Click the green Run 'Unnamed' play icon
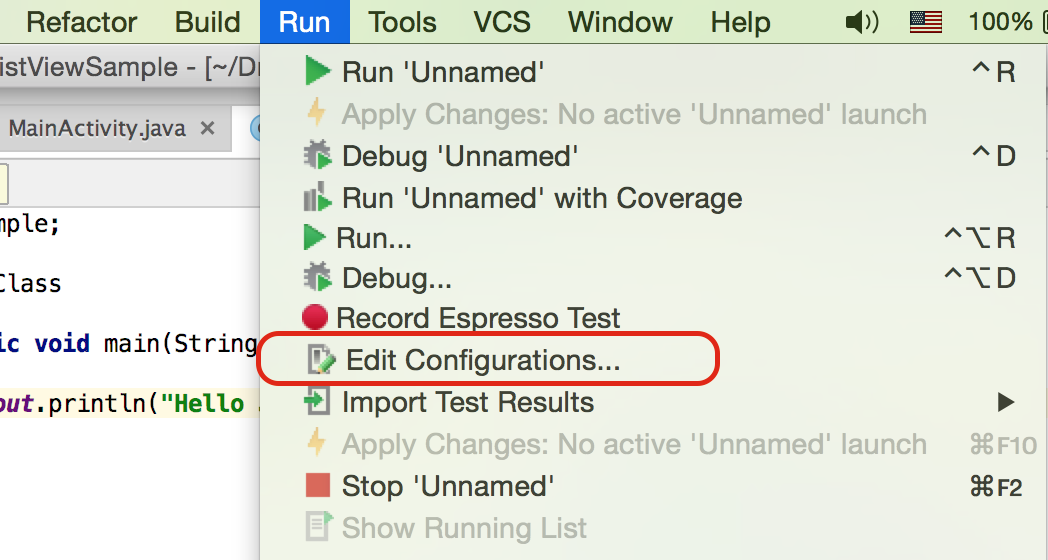The width and height of the screenshot is (1048, 560). pos(317,71)
